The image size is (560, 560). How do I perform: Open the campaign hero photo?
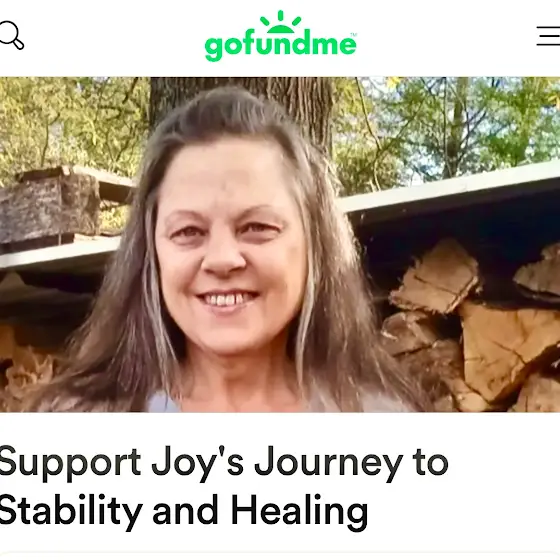click(x=280, y=245)
